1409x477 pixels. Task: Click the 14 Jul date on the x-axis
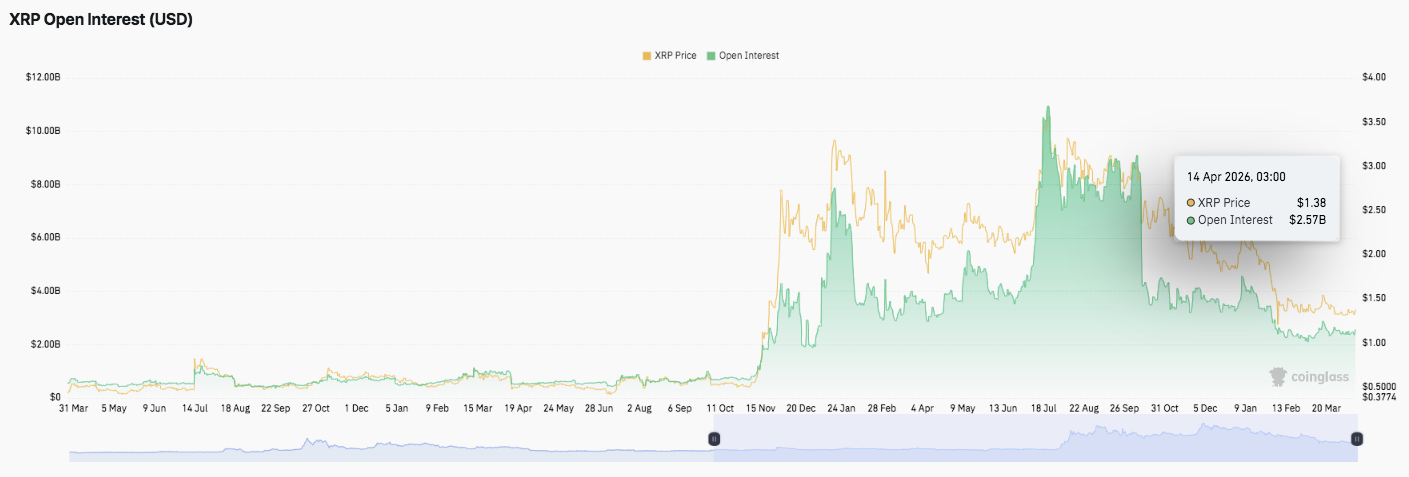[x=195, y=408]
